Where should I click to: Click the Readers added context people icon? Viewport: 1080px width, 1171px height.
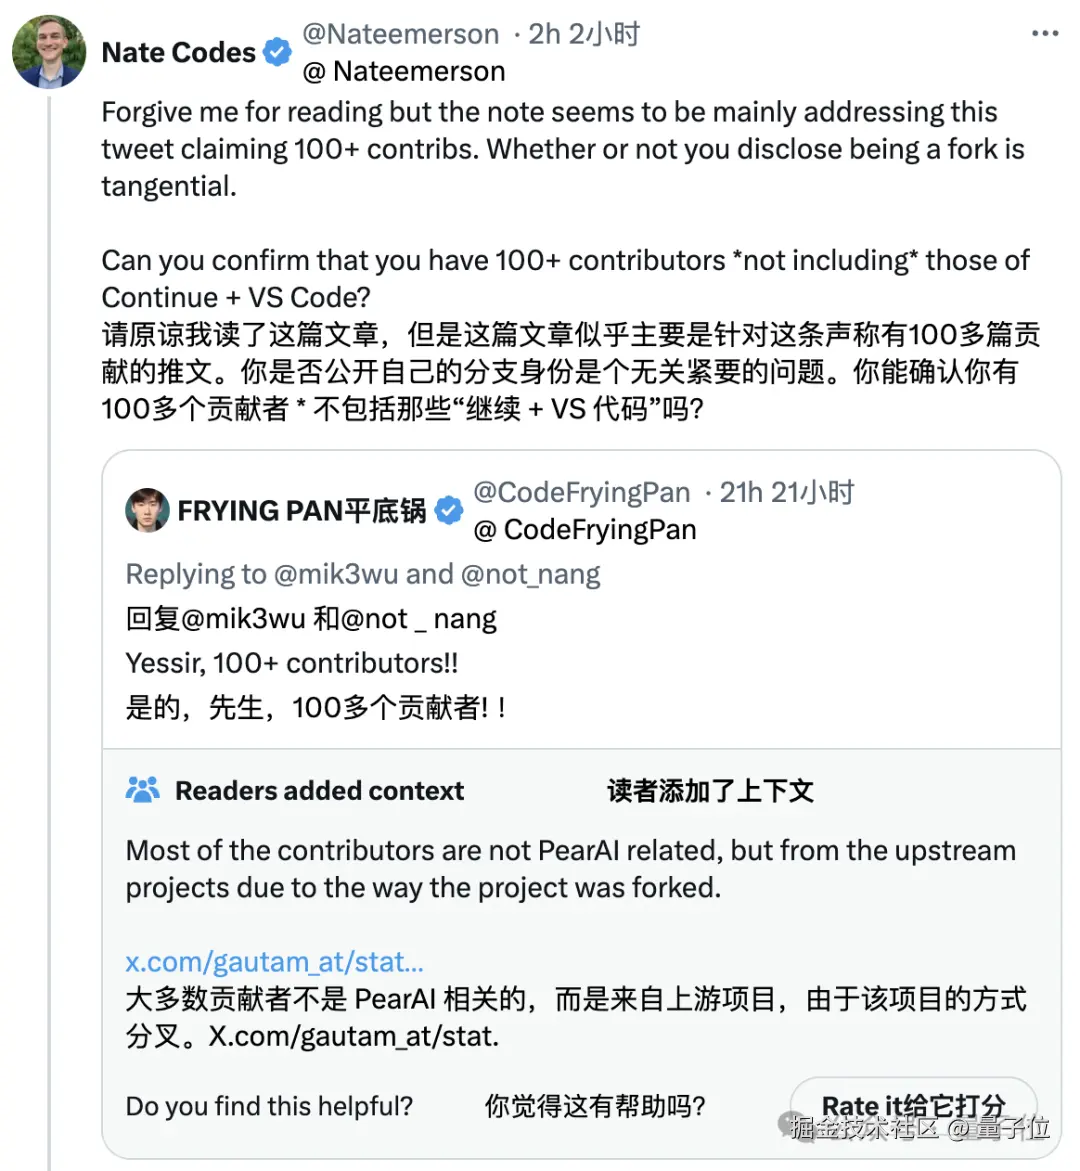(x=143, y=790)
